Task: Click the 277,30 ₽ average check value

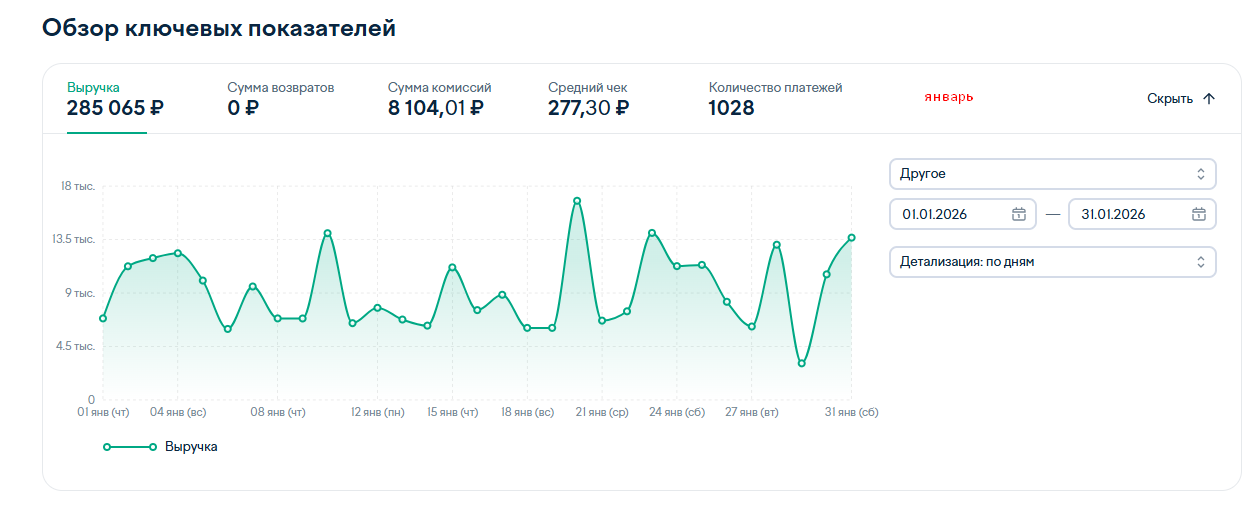Action: pyautogui.click(x=589, y=108)
